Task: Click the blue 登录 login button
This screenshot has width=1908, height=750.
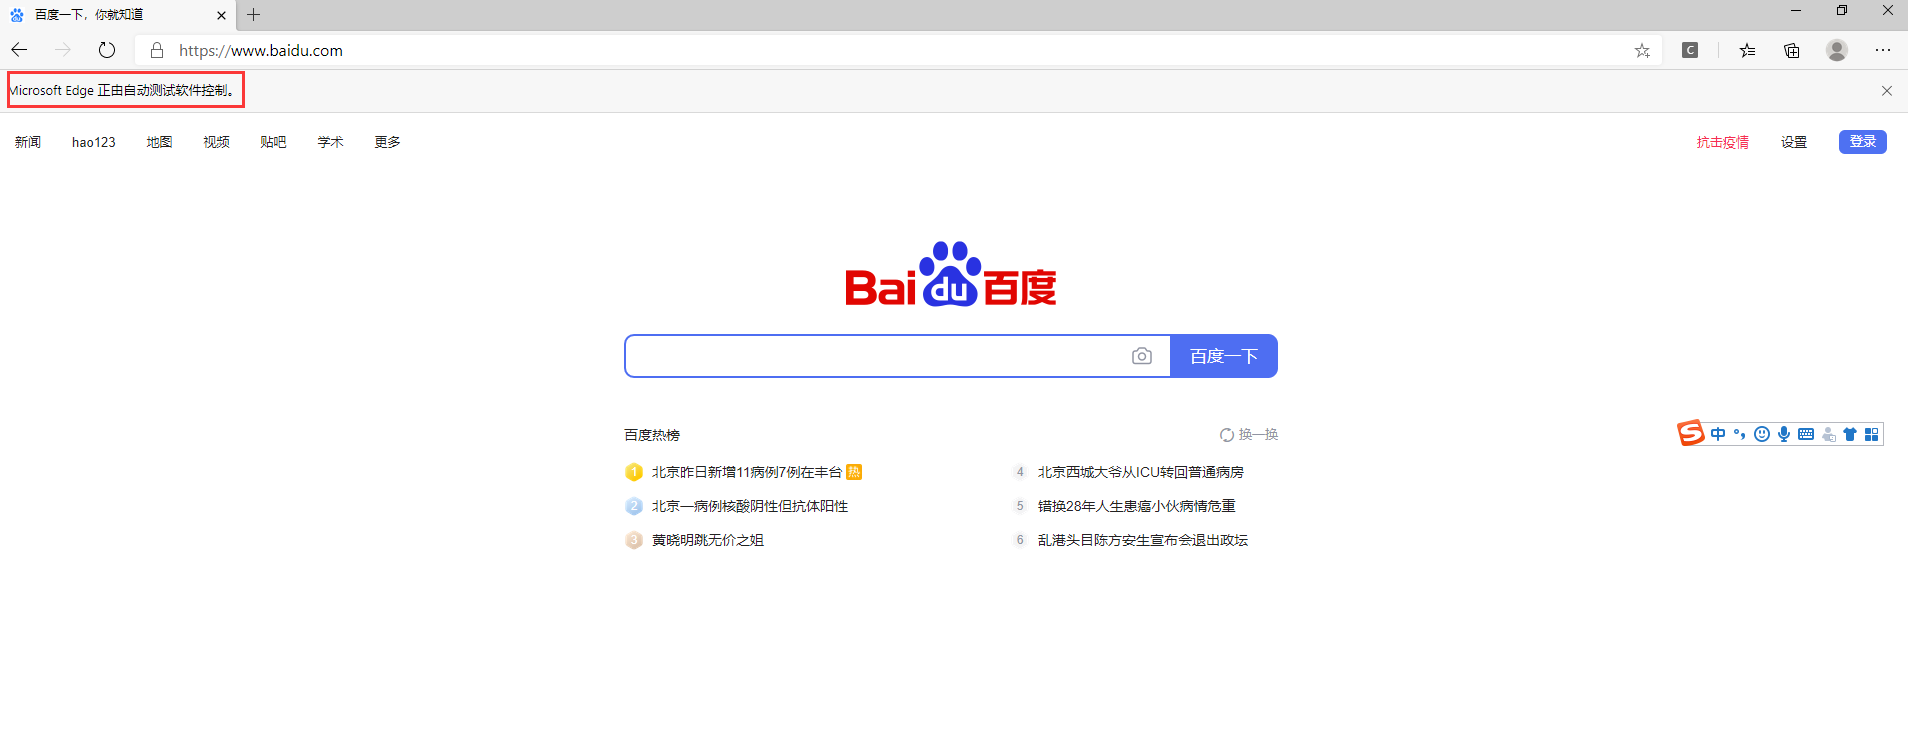Action: (x=1863, y=142)
